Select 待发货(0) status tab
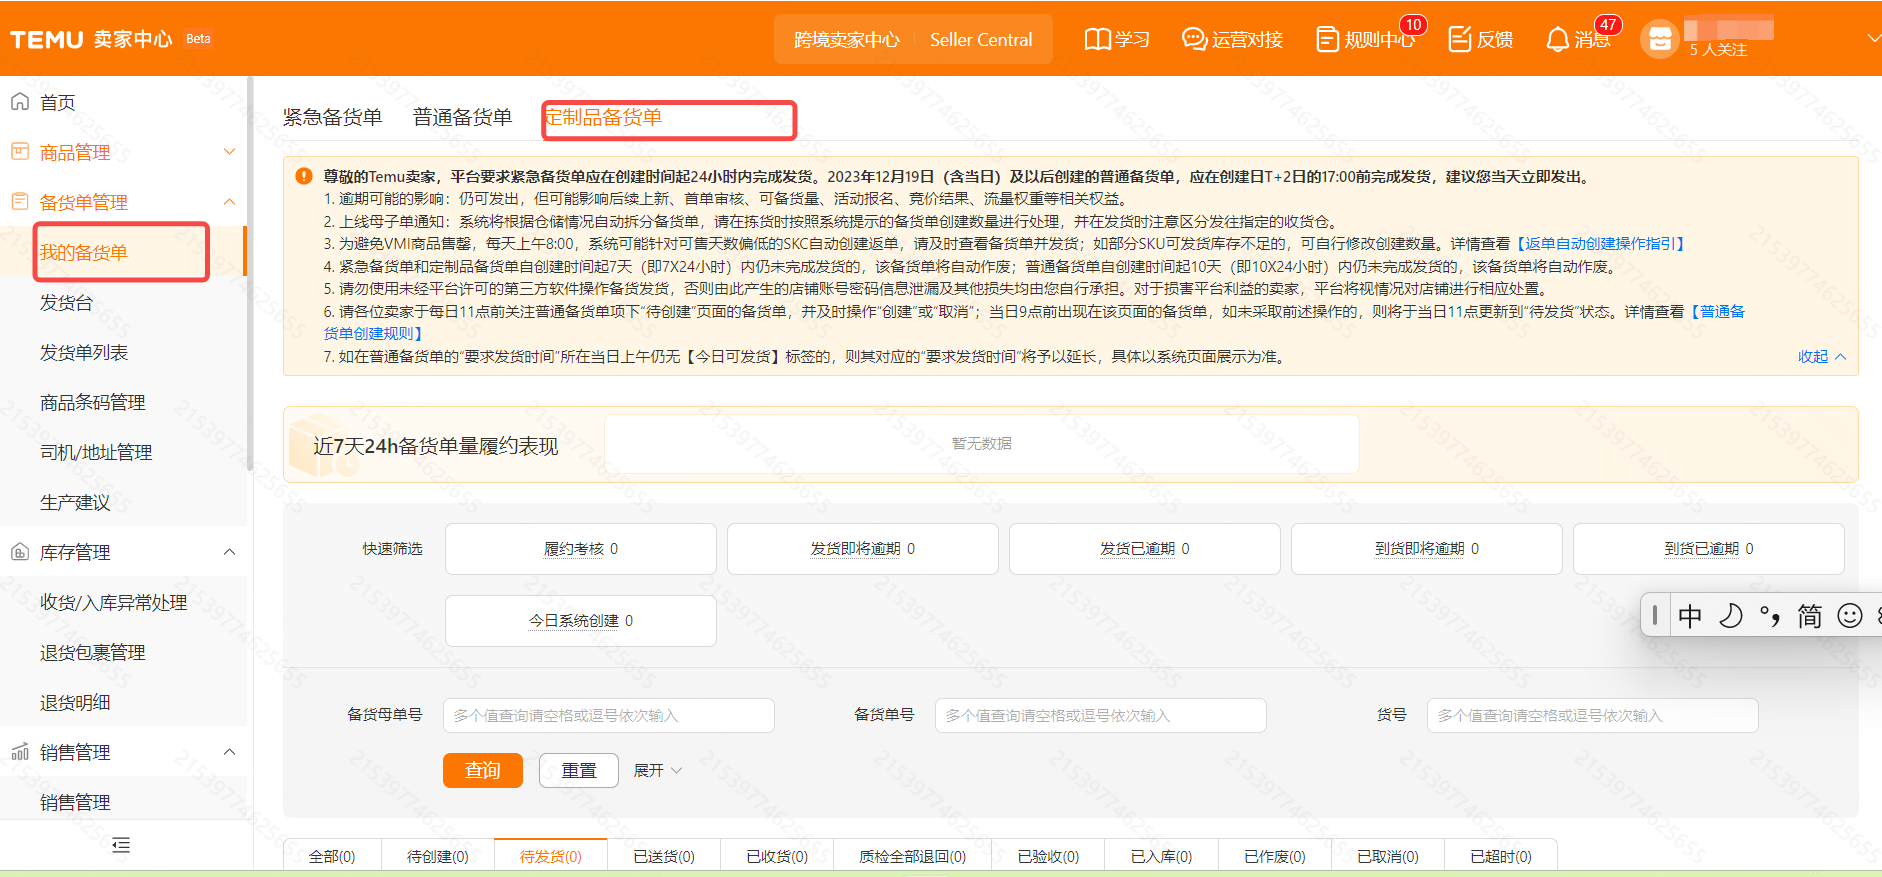 551,856
